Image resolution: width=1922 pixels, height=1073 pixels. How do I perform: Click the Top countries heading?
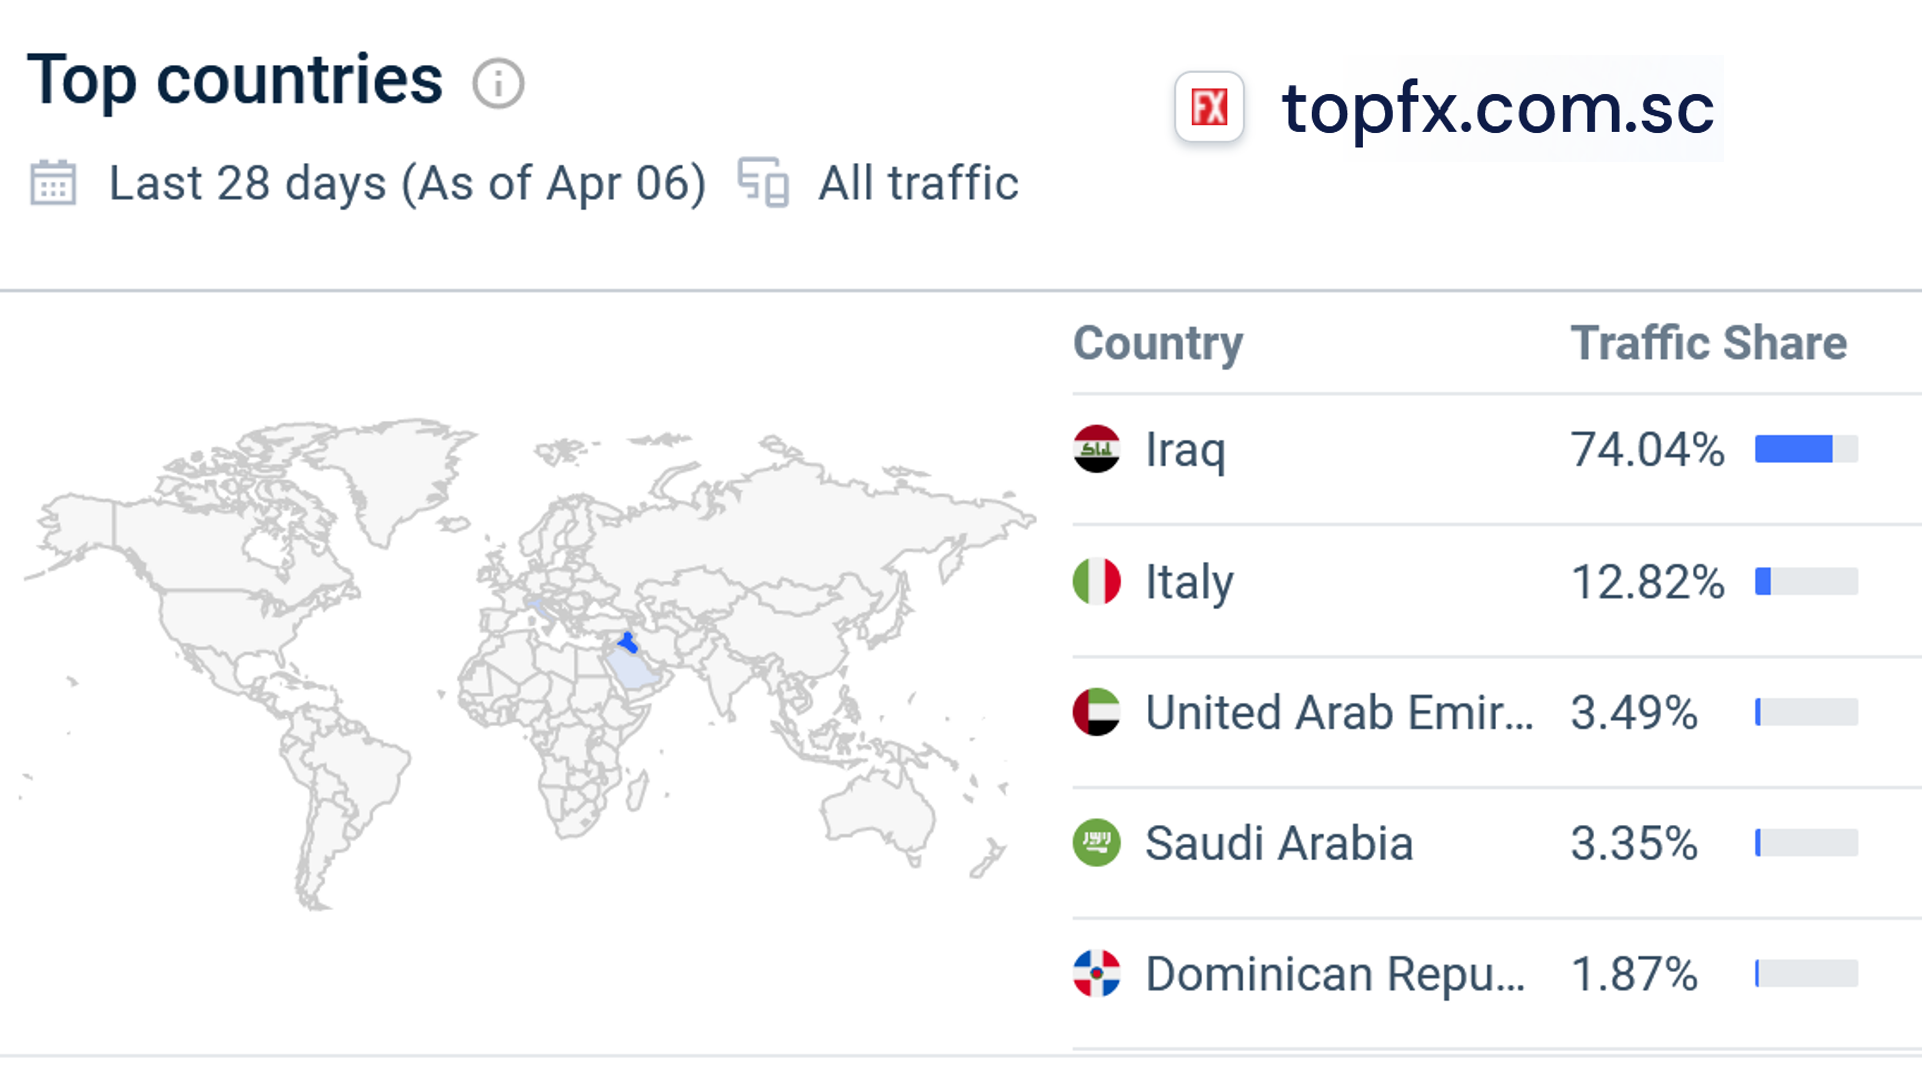point(236,80)
